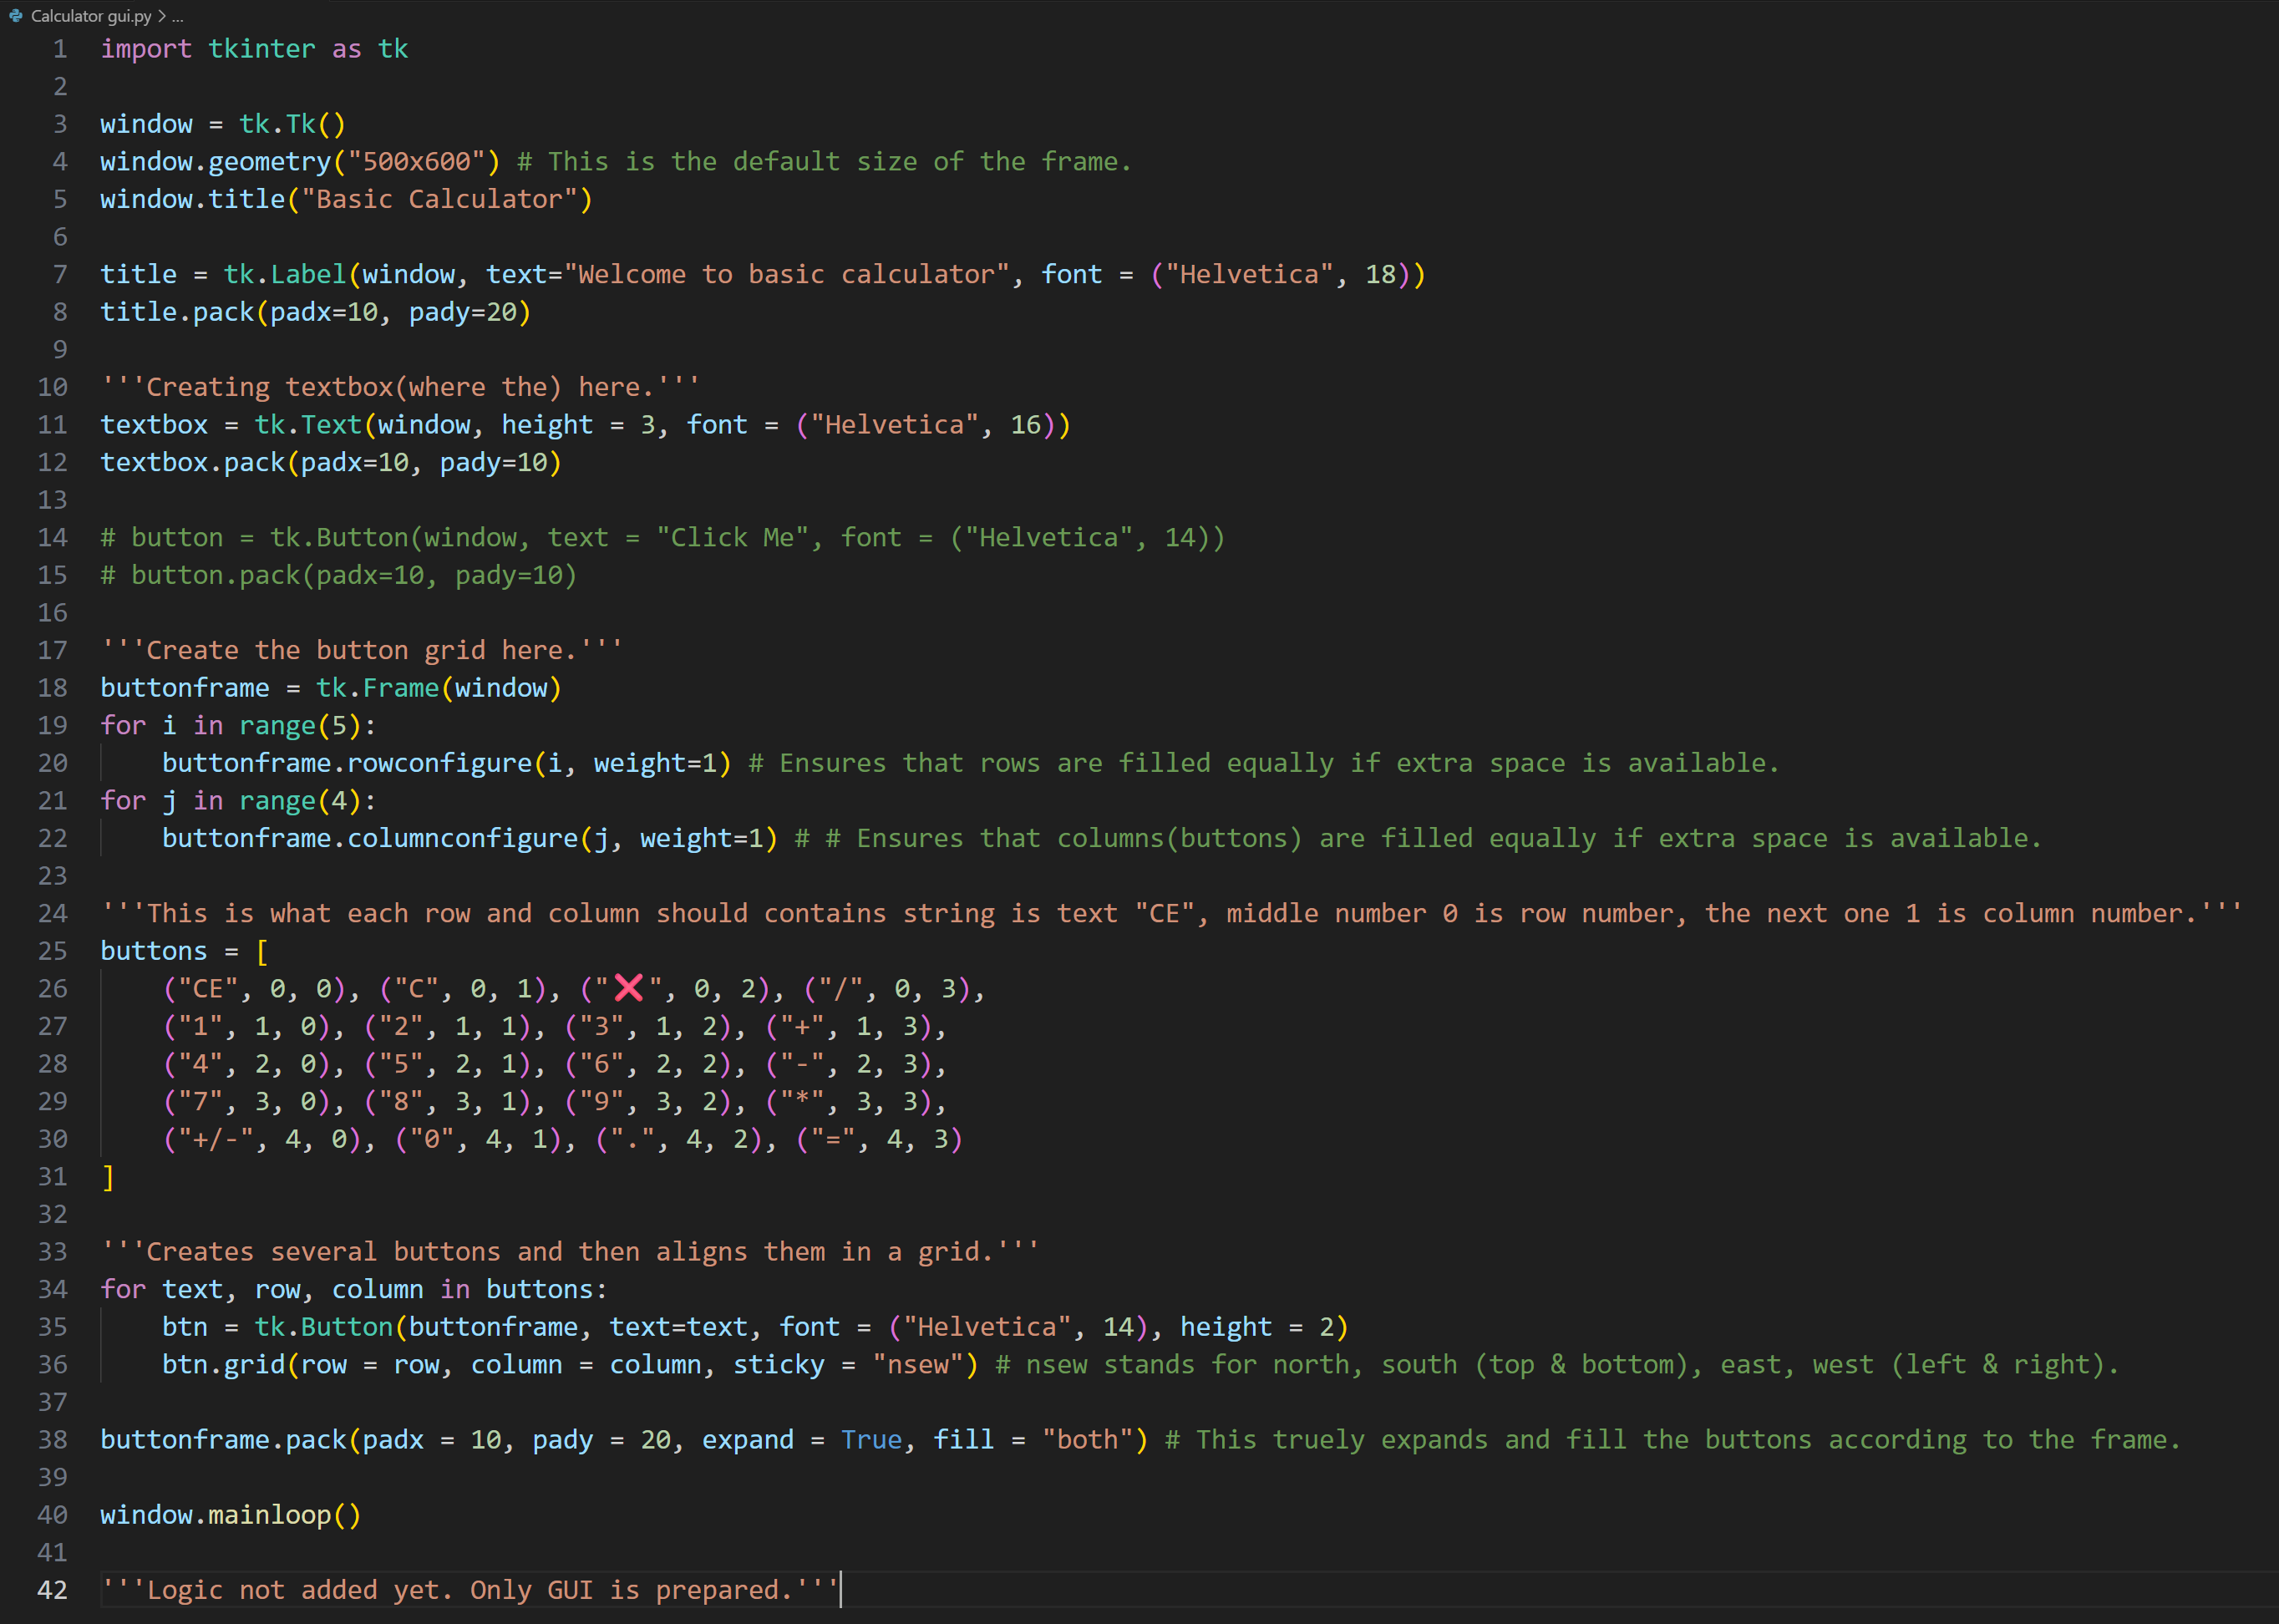Image resolution: width=2279 pixels, height=1624 pixels.
Task: Click the red cross emoji on line 26
Action: pos(628,988)
